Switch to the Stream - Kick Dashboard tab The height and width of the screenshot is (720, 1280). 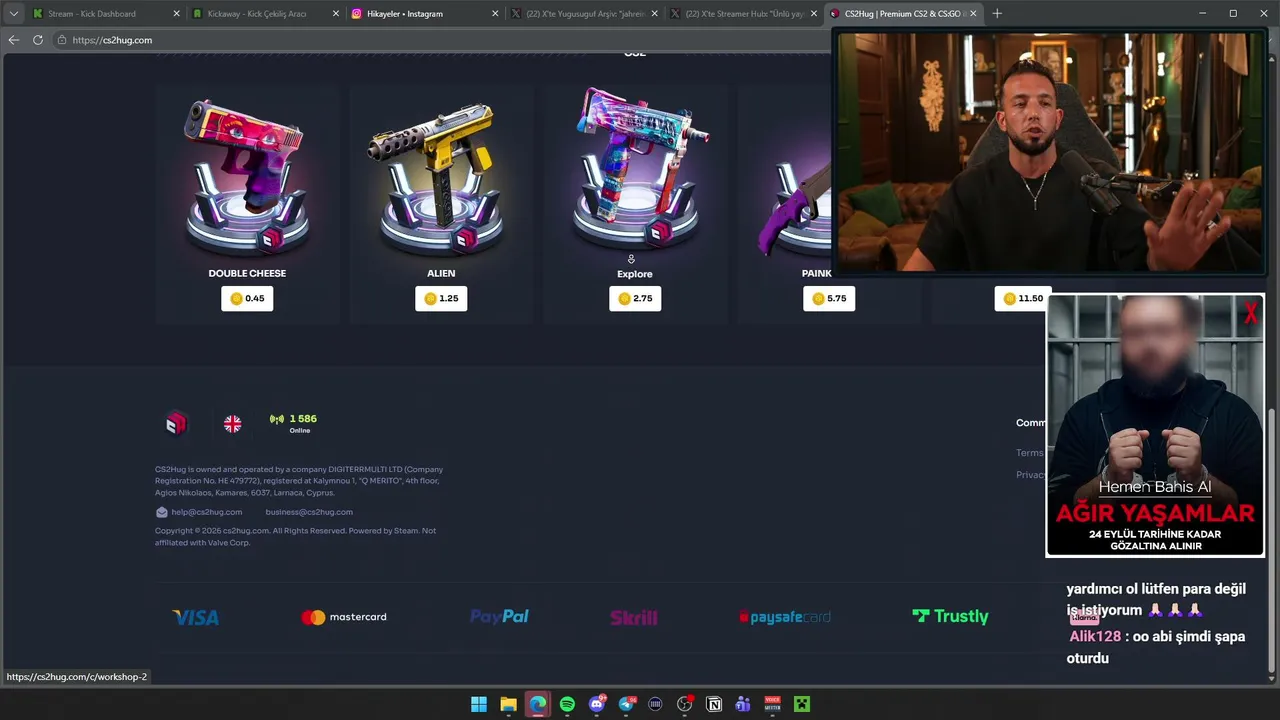(x=105, y=14)
